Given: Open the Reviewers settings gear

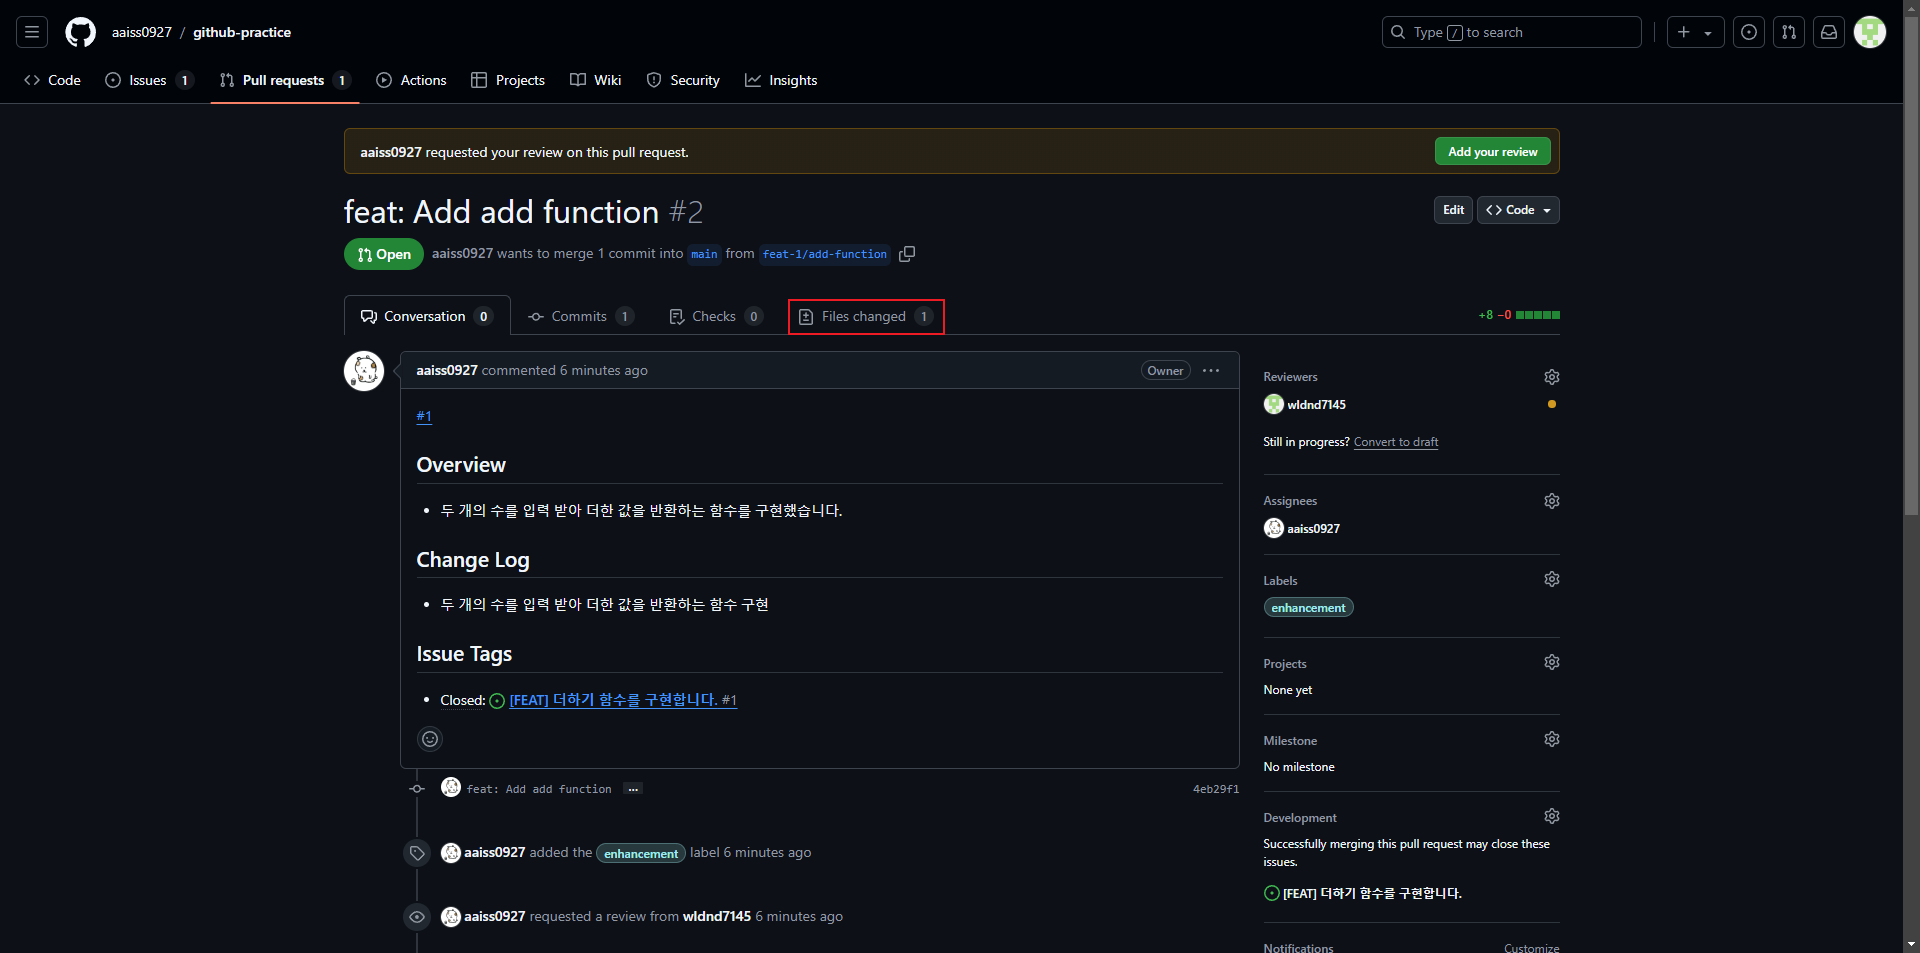Looking at the screenshot, I should pos(1552,377).
